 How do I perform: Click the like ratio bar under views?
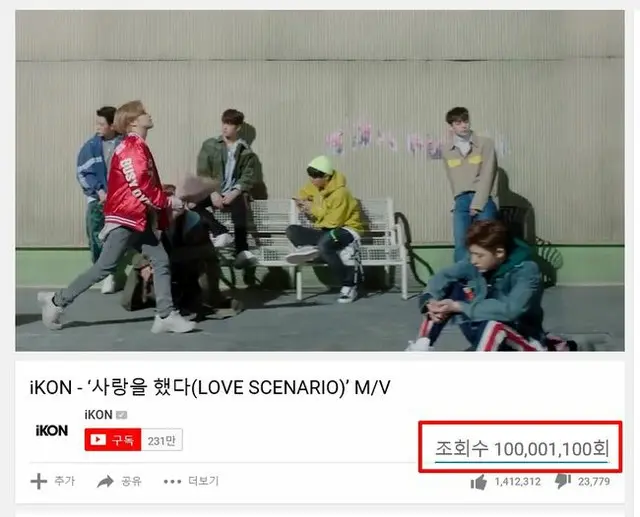[522, 462]
